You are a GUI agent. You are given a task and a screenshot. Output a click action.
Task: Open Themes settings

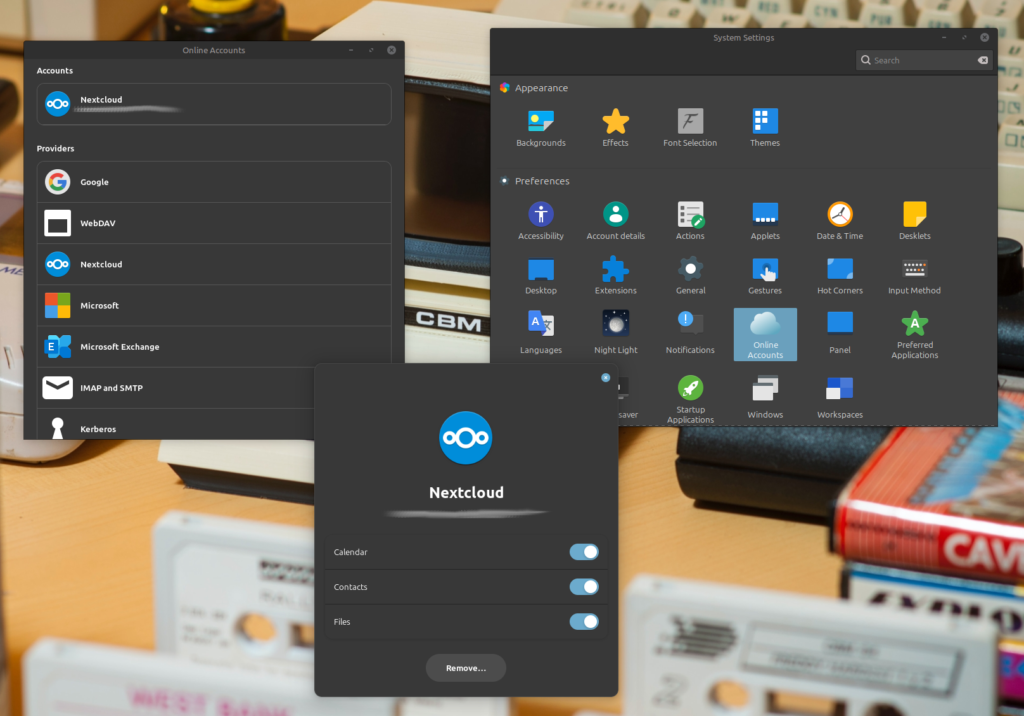pos(765,128)
